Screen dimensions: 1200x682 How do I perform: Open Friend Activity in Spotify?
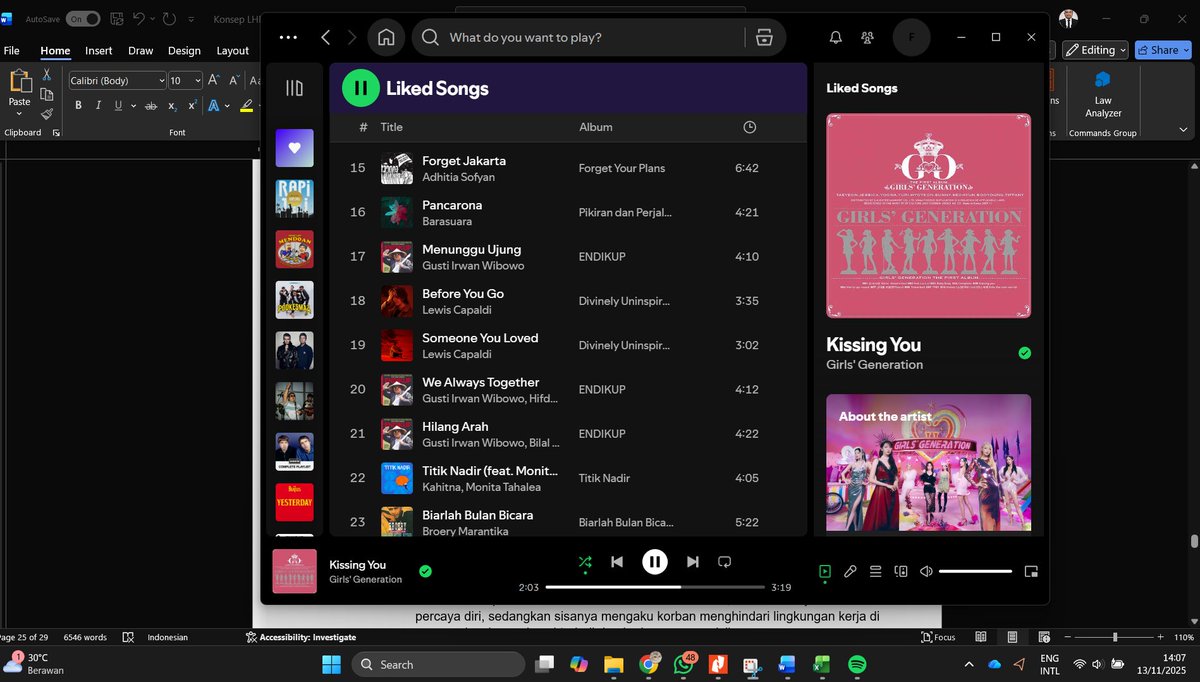tap(867, 37)
